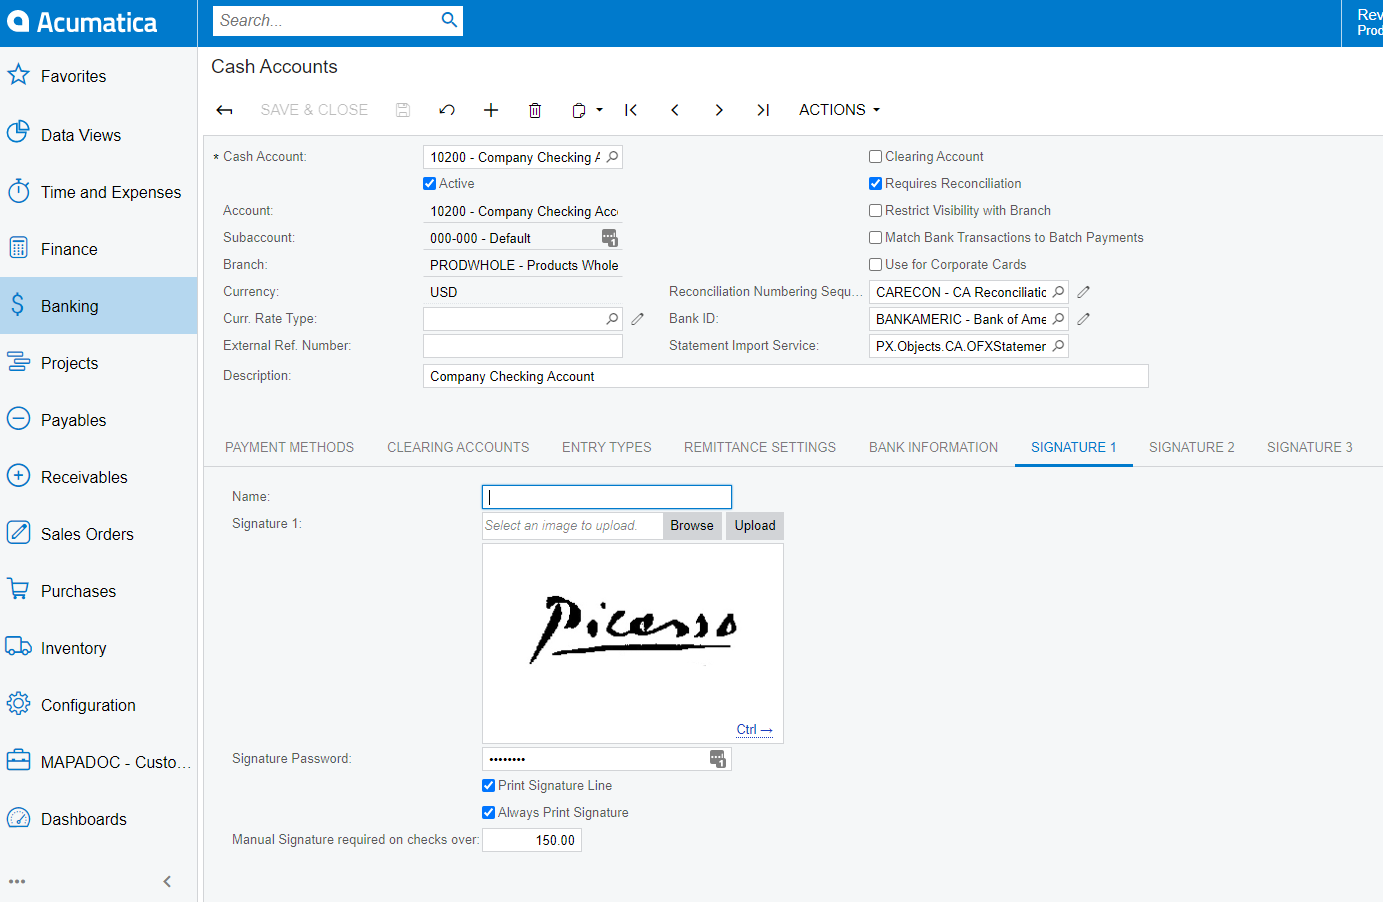Image resolution: width=1383 pixels, height=902 pixels.
Task: Open MAPADOC workspace in sidebar
Action: [98, 762]
